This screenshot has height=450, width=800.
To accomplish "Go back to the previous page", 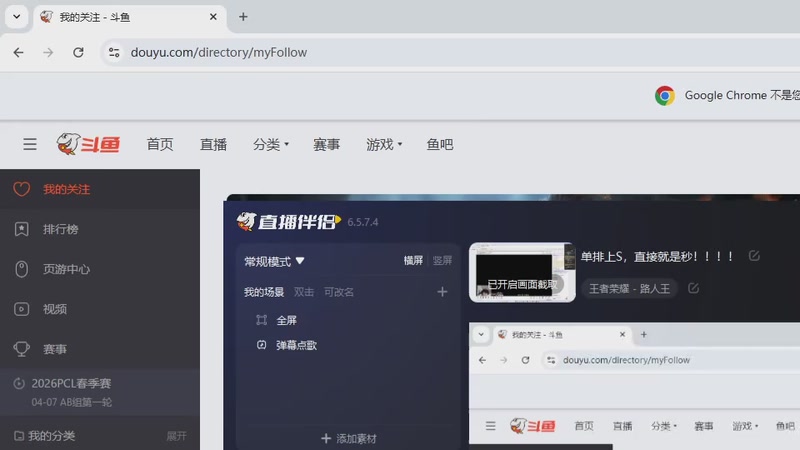I will [18, 53].
